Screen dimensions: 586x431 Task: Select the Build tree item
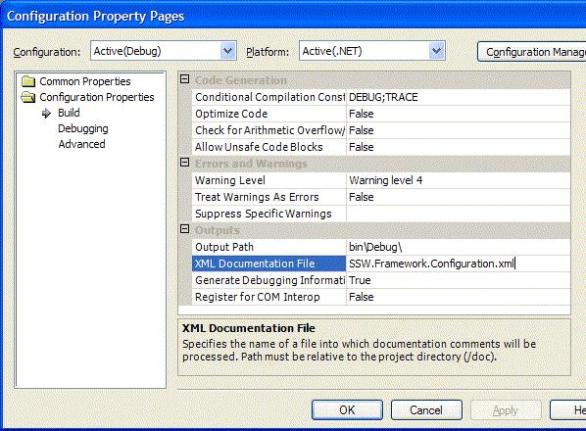point(69,113)
